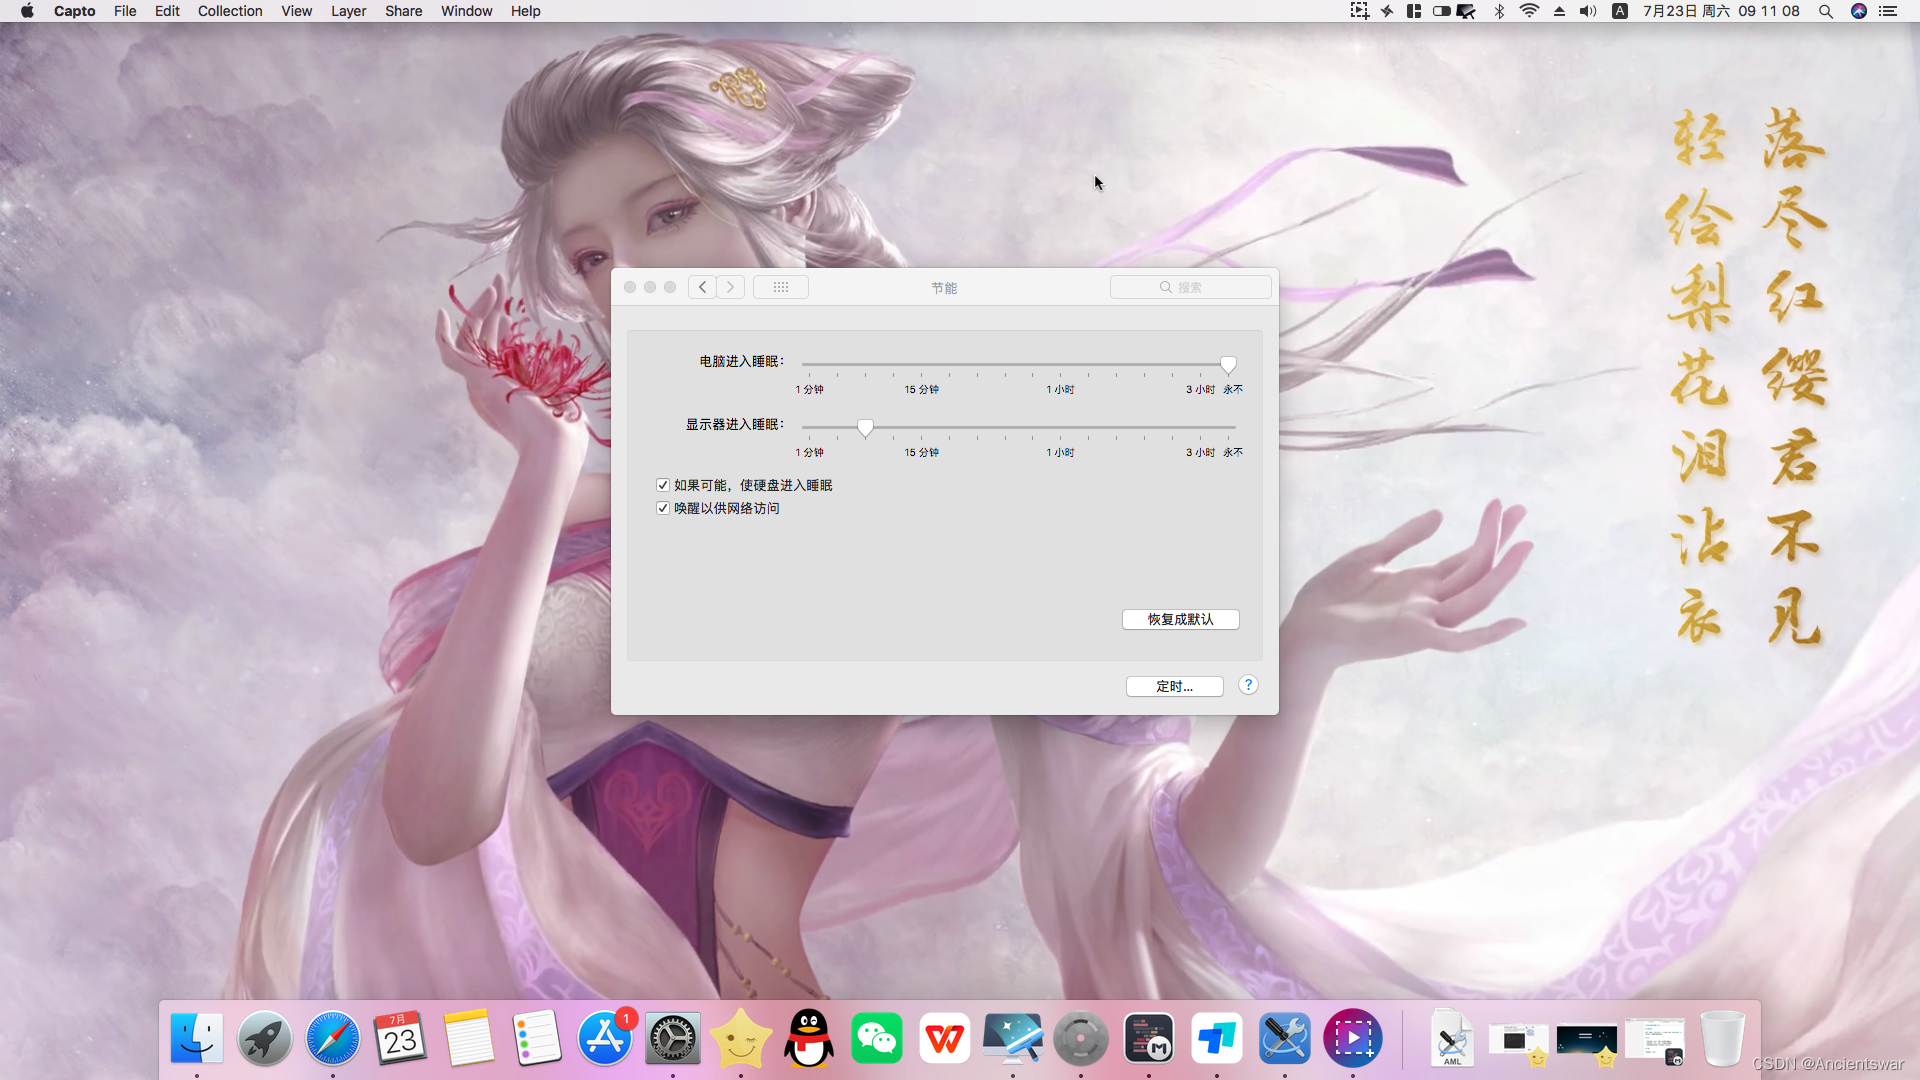1920x1080 pixels.
Task: Go forward with the right chevron button
Action: click(x=731, y=287)
